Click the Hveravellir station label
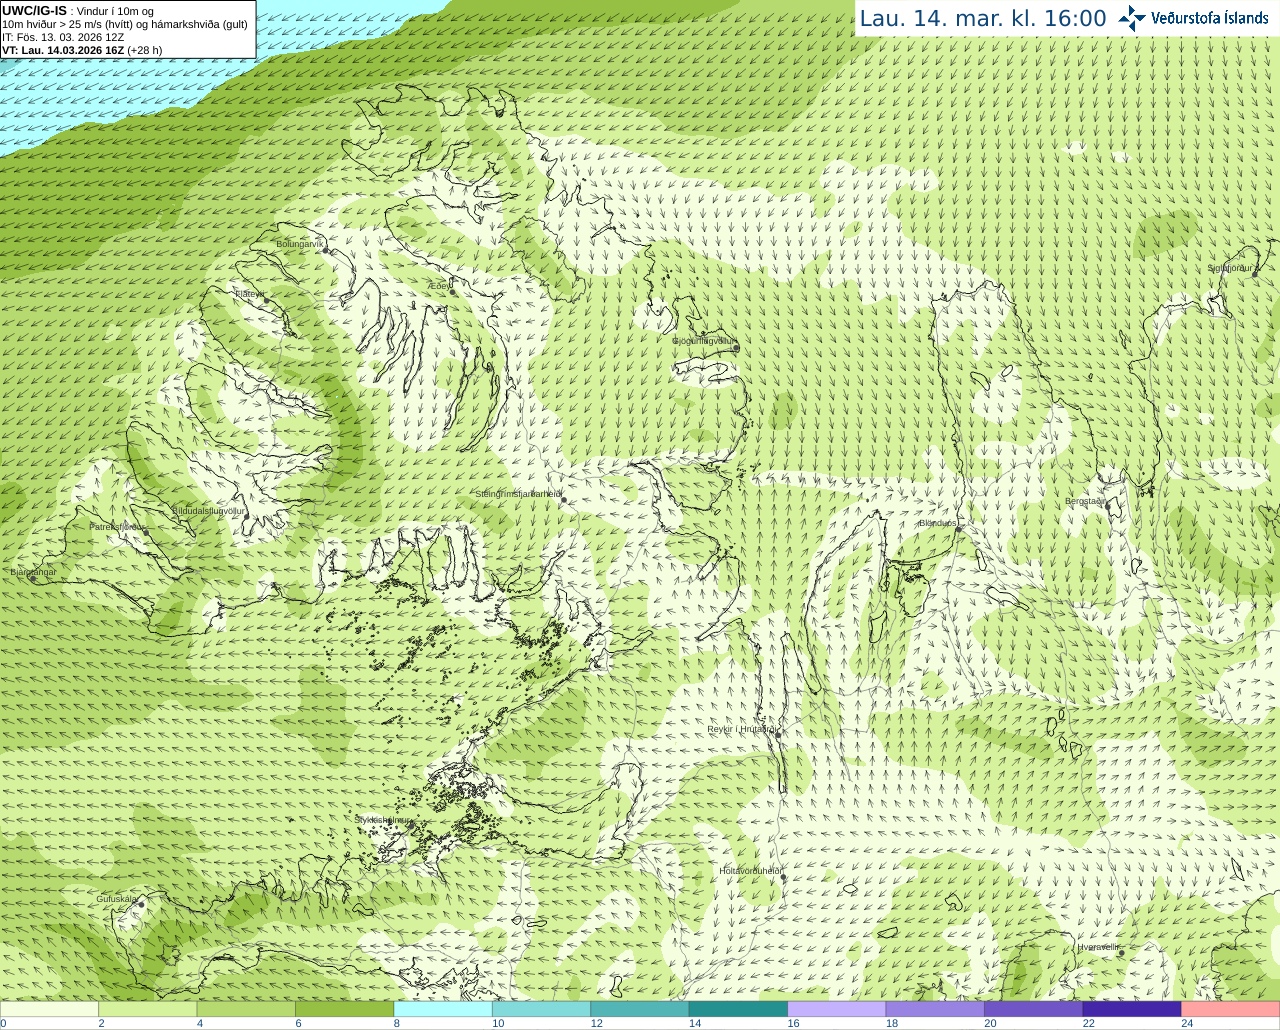The height and width of the screenshot is (1030, 1280). [1098, 947]
